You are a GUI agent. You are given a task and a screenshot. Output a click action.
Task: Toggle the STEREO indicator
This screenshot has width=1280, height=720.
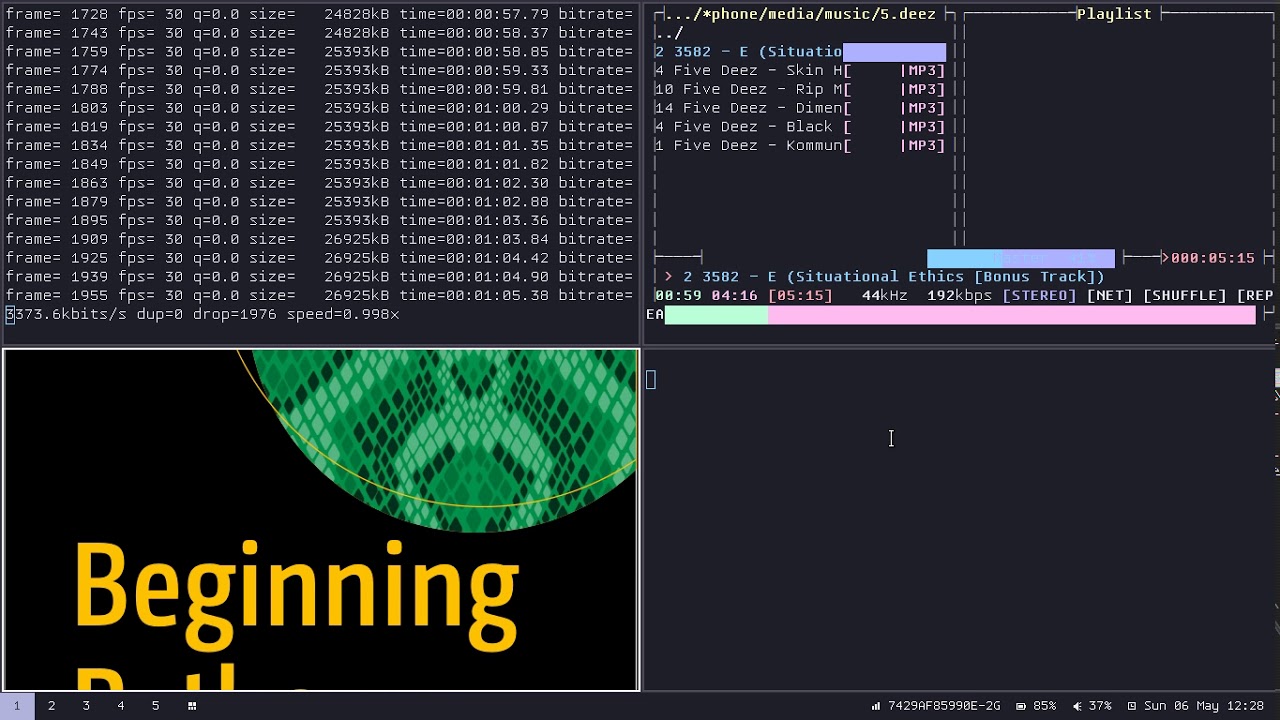[x=1039, y=296]
